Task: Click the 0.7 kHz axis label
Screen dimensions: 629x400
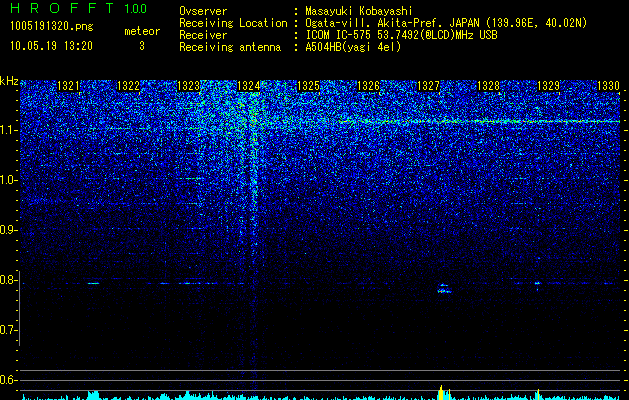Action: 9,330
